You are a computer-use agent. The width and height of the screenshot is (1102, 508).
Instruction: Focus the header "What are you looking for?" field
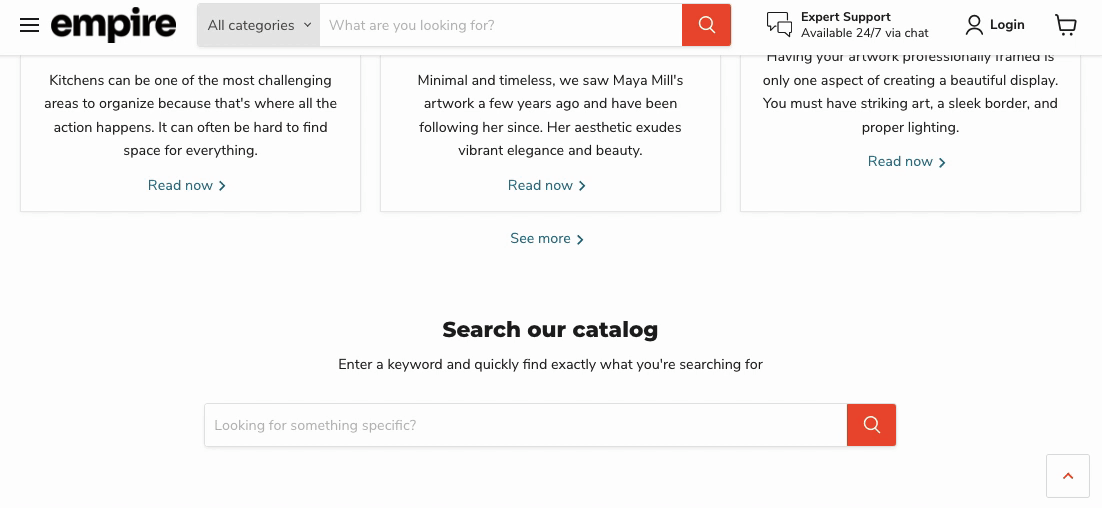[x=500, y=25]
